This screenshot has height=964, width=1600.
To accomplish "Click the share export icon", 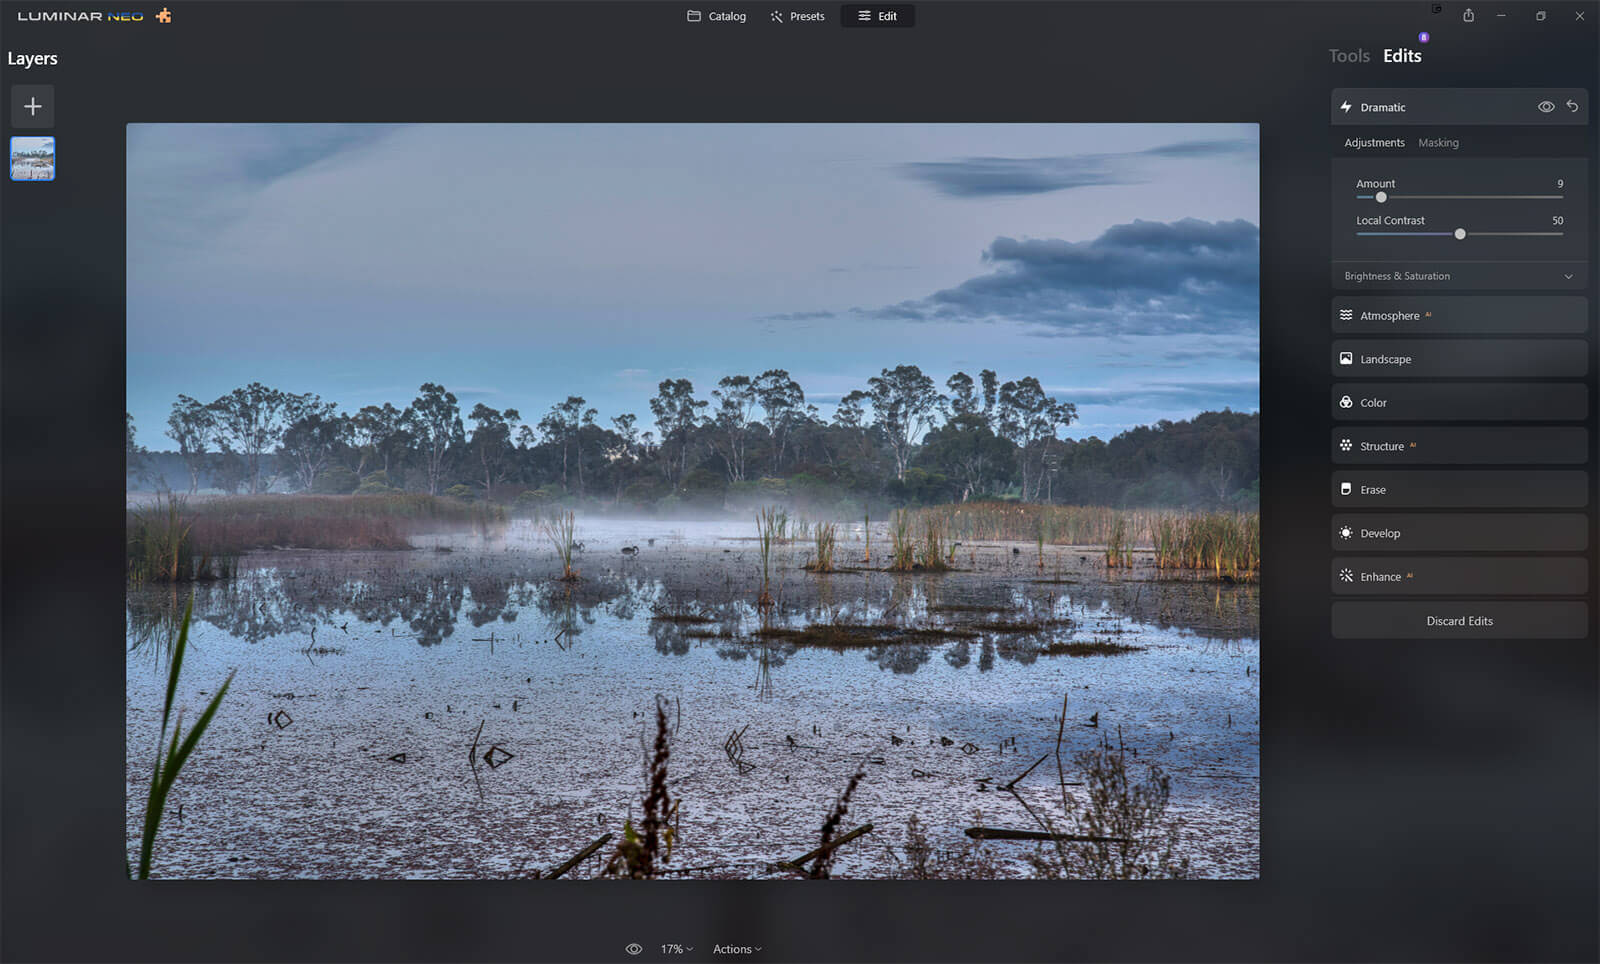I will 1468,16.
